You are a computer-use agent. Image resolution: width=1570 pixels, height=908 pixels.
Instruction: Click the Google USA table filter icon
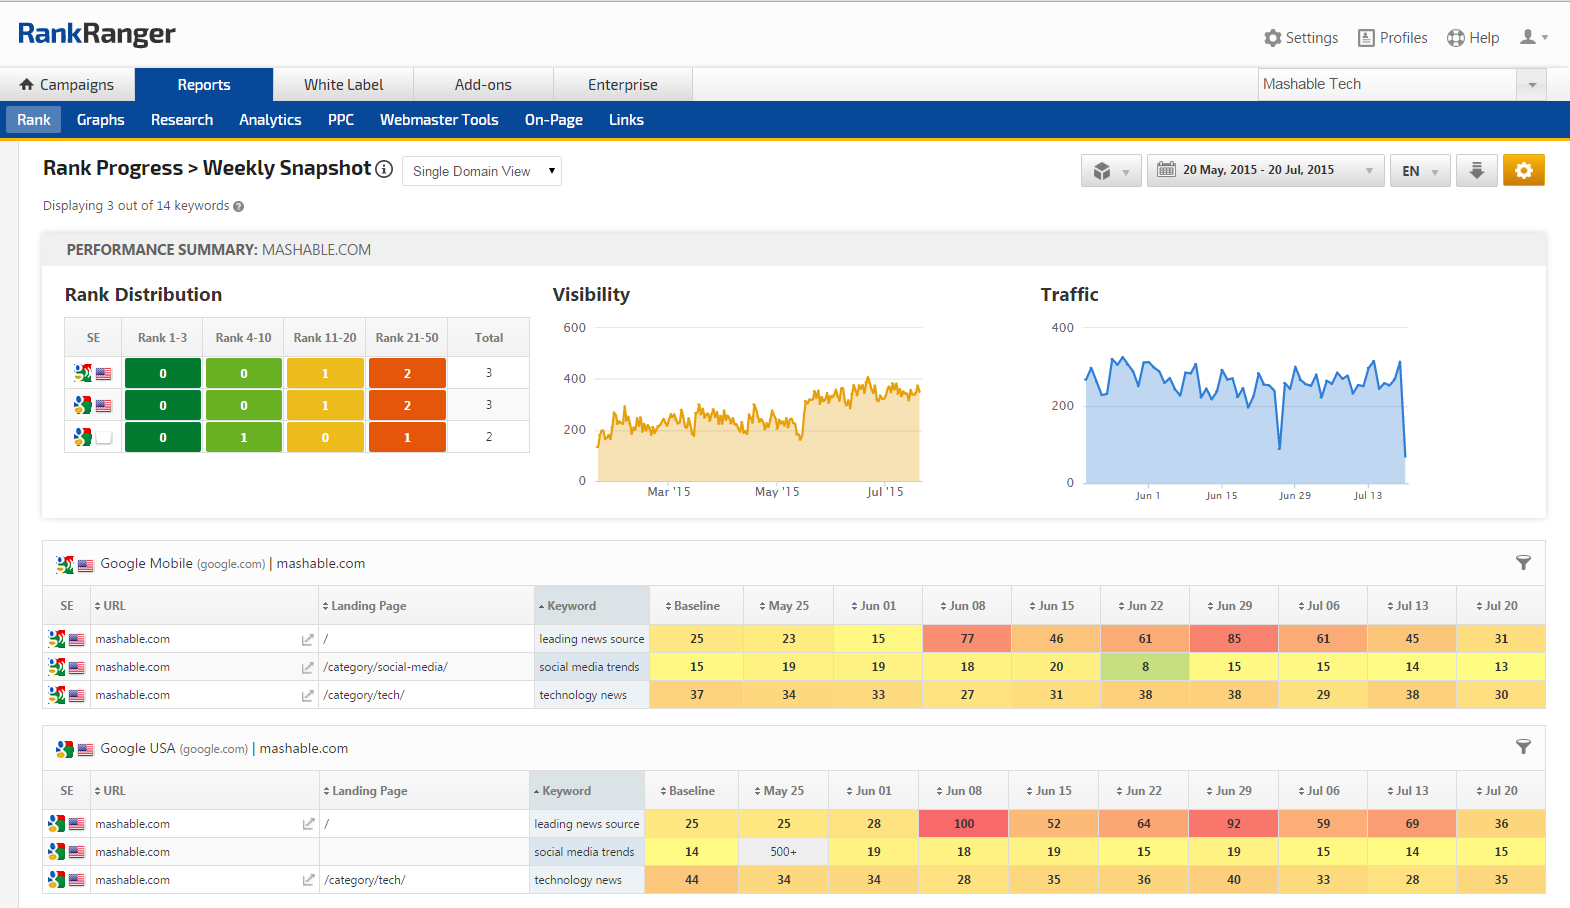[x=1522, y=747]
